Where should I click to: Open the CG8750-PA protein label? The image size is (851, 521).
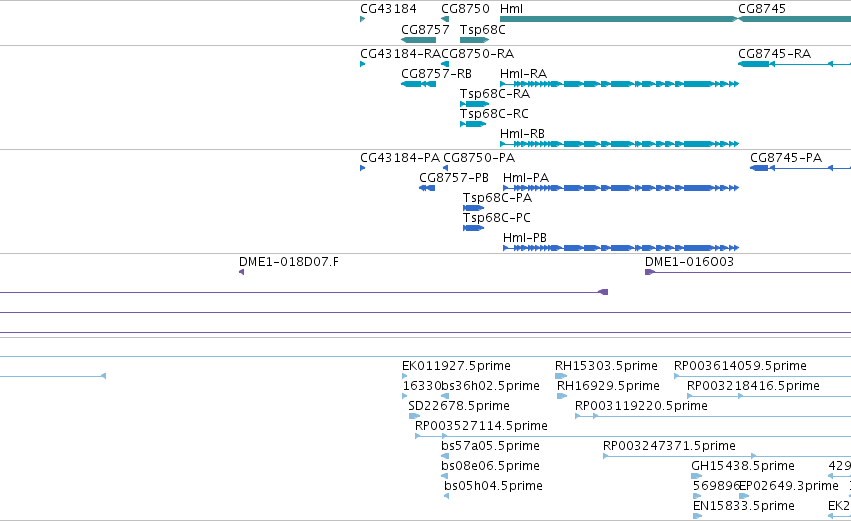click(479, 158)
